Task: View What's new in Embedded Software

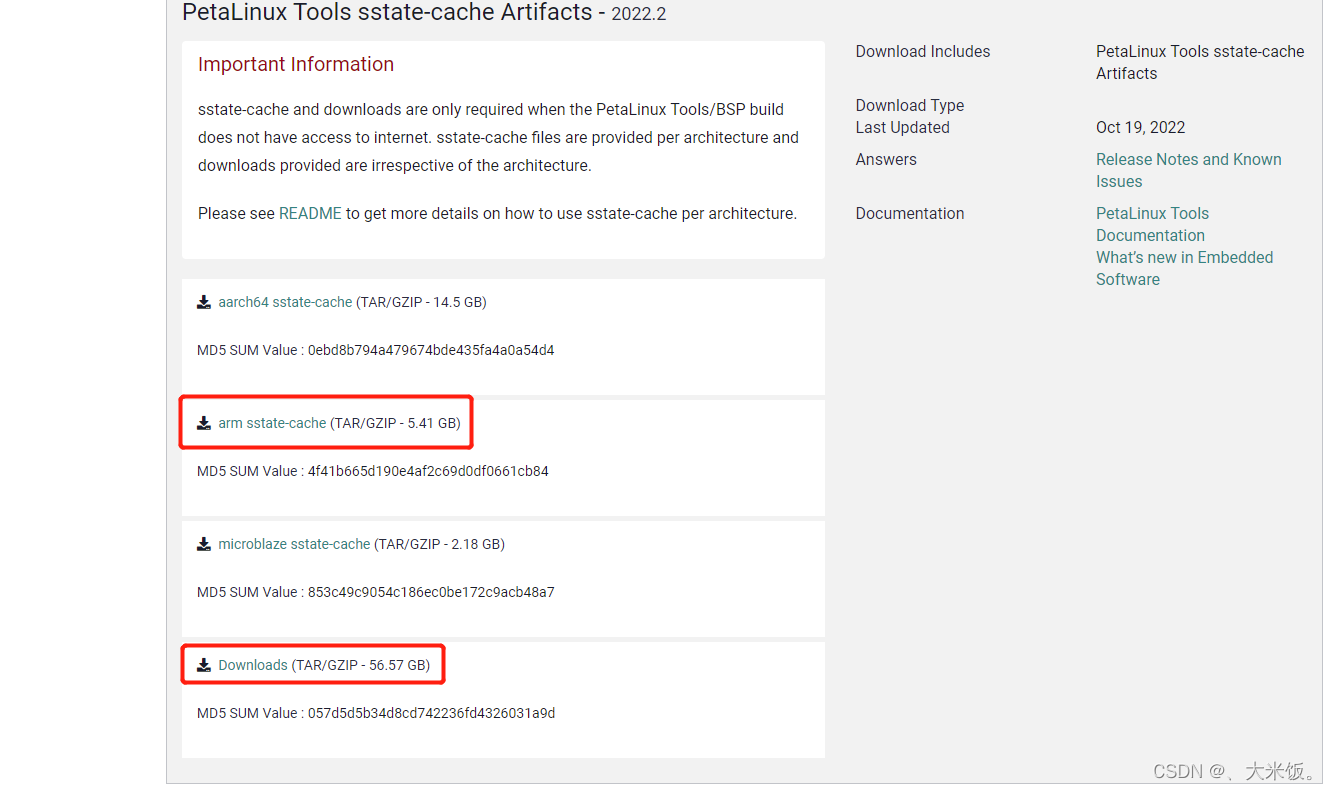Action: [1184, 268]
